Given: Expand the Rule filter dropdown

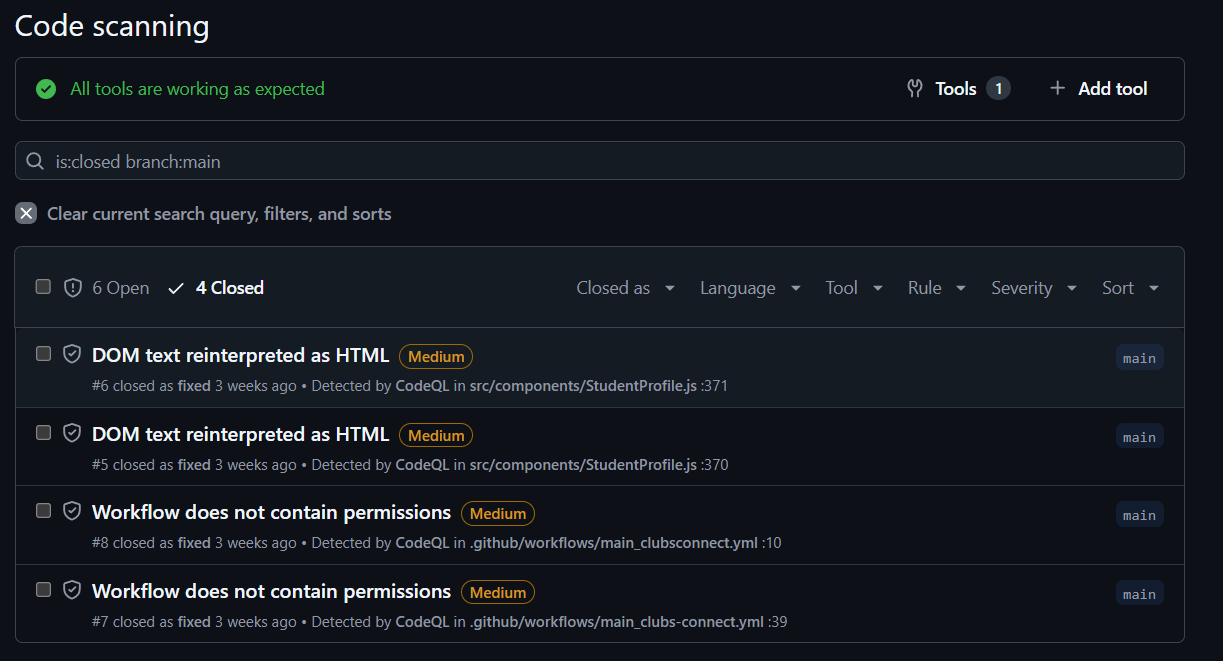Looking at the screenshot, I should click(x=937, y=288).
